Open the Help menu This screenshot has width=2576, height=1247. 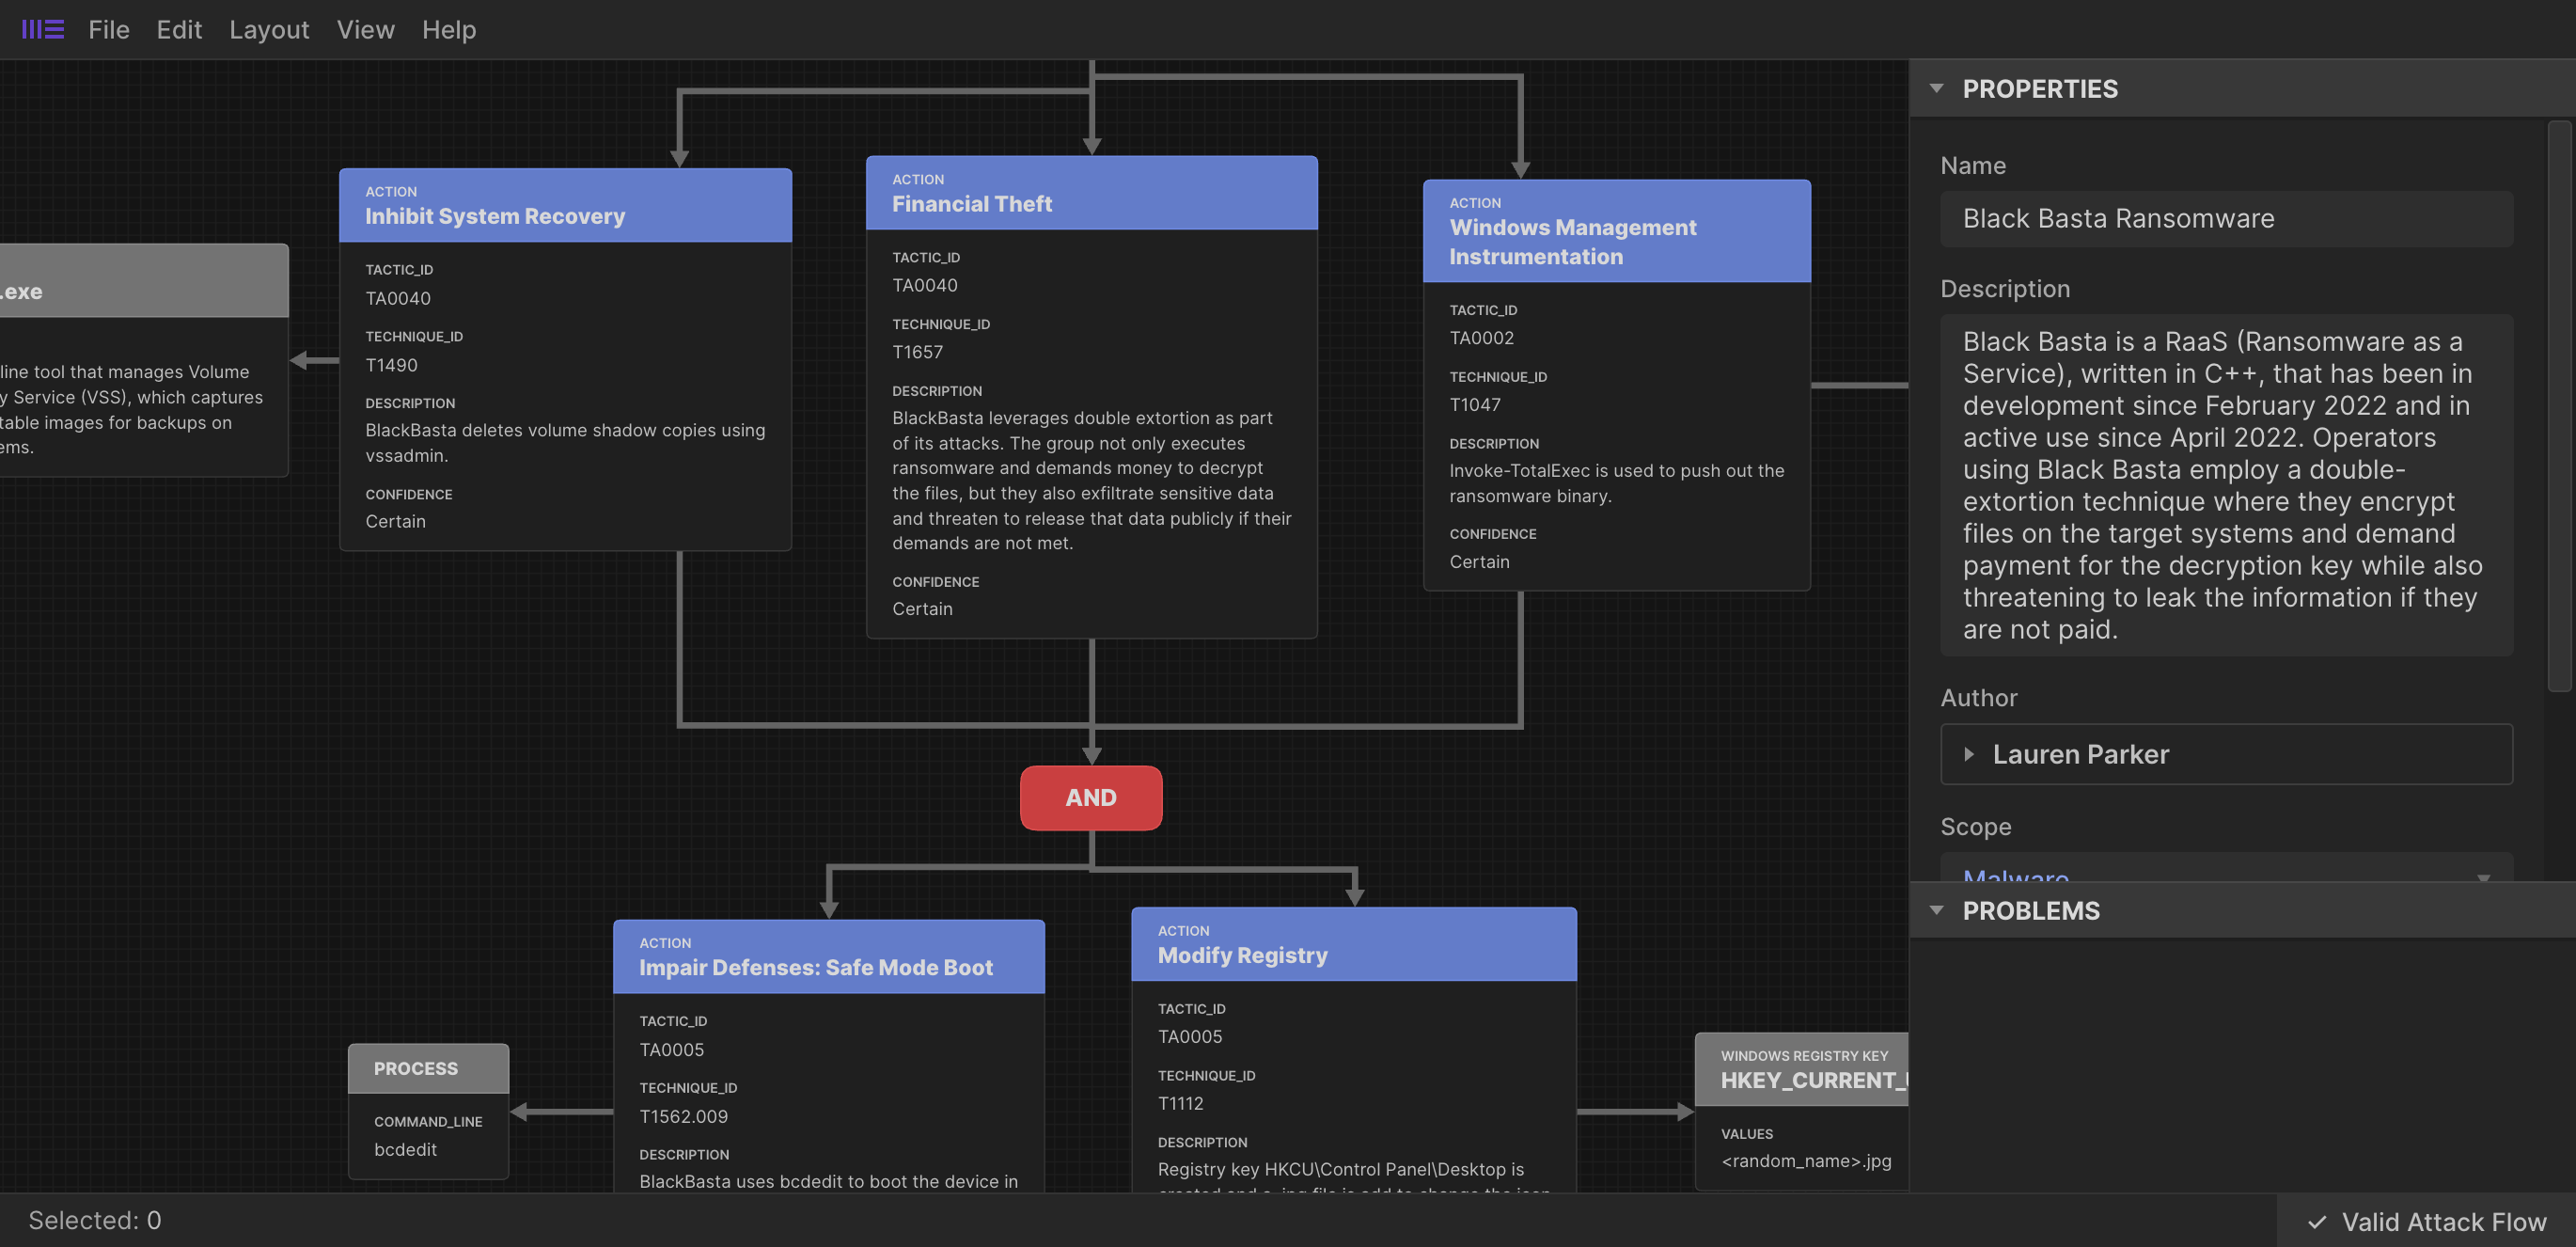click(448, 29)
